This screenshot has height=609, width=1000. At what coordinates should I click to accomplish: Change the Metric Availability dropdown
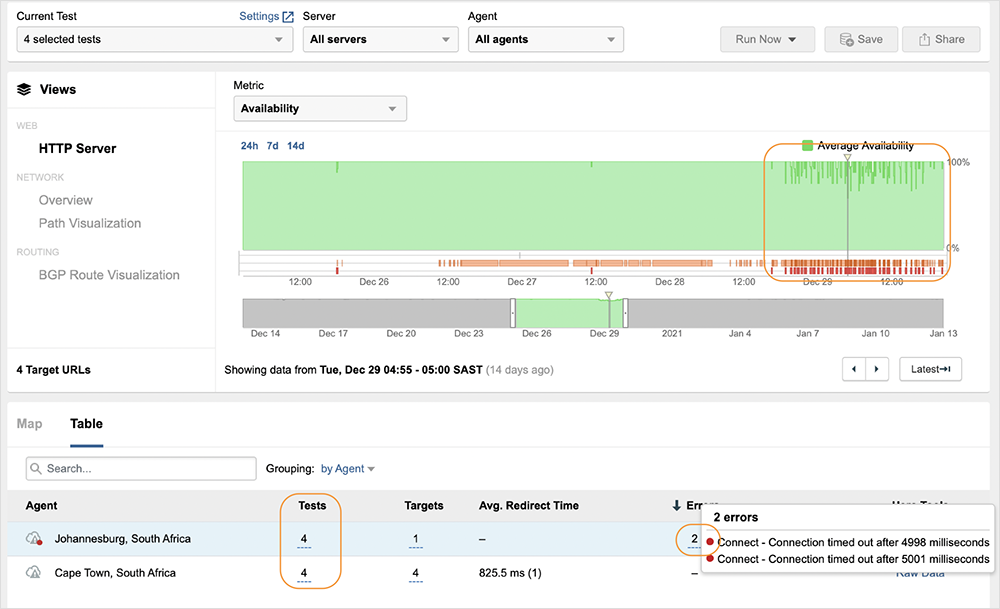[x=320, y=109]
